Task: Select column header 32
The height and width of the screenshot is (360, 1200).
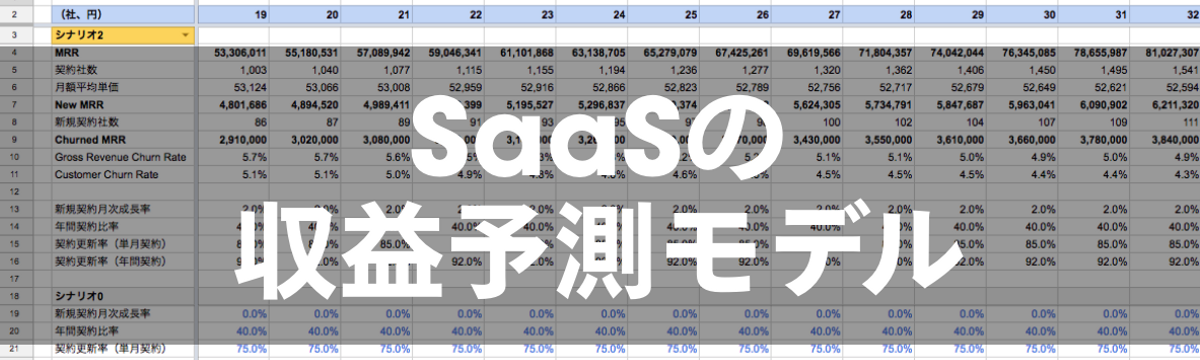Action: pyautogui.click(x=1164, y=15)
